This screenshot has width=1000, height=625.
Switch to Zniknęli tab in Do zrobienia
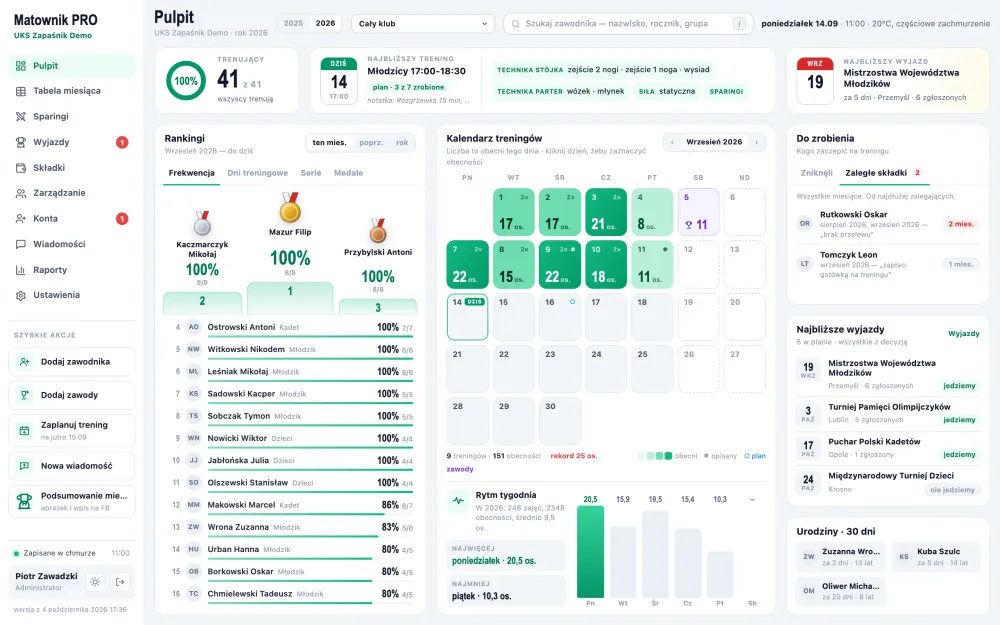[x=816, y=173]
